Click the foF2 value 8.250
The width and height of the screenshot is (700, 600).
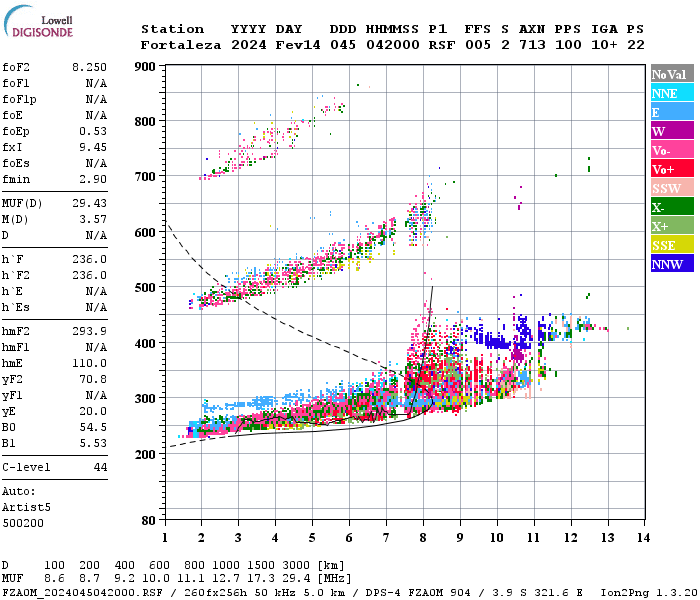[x=89, y=67]
